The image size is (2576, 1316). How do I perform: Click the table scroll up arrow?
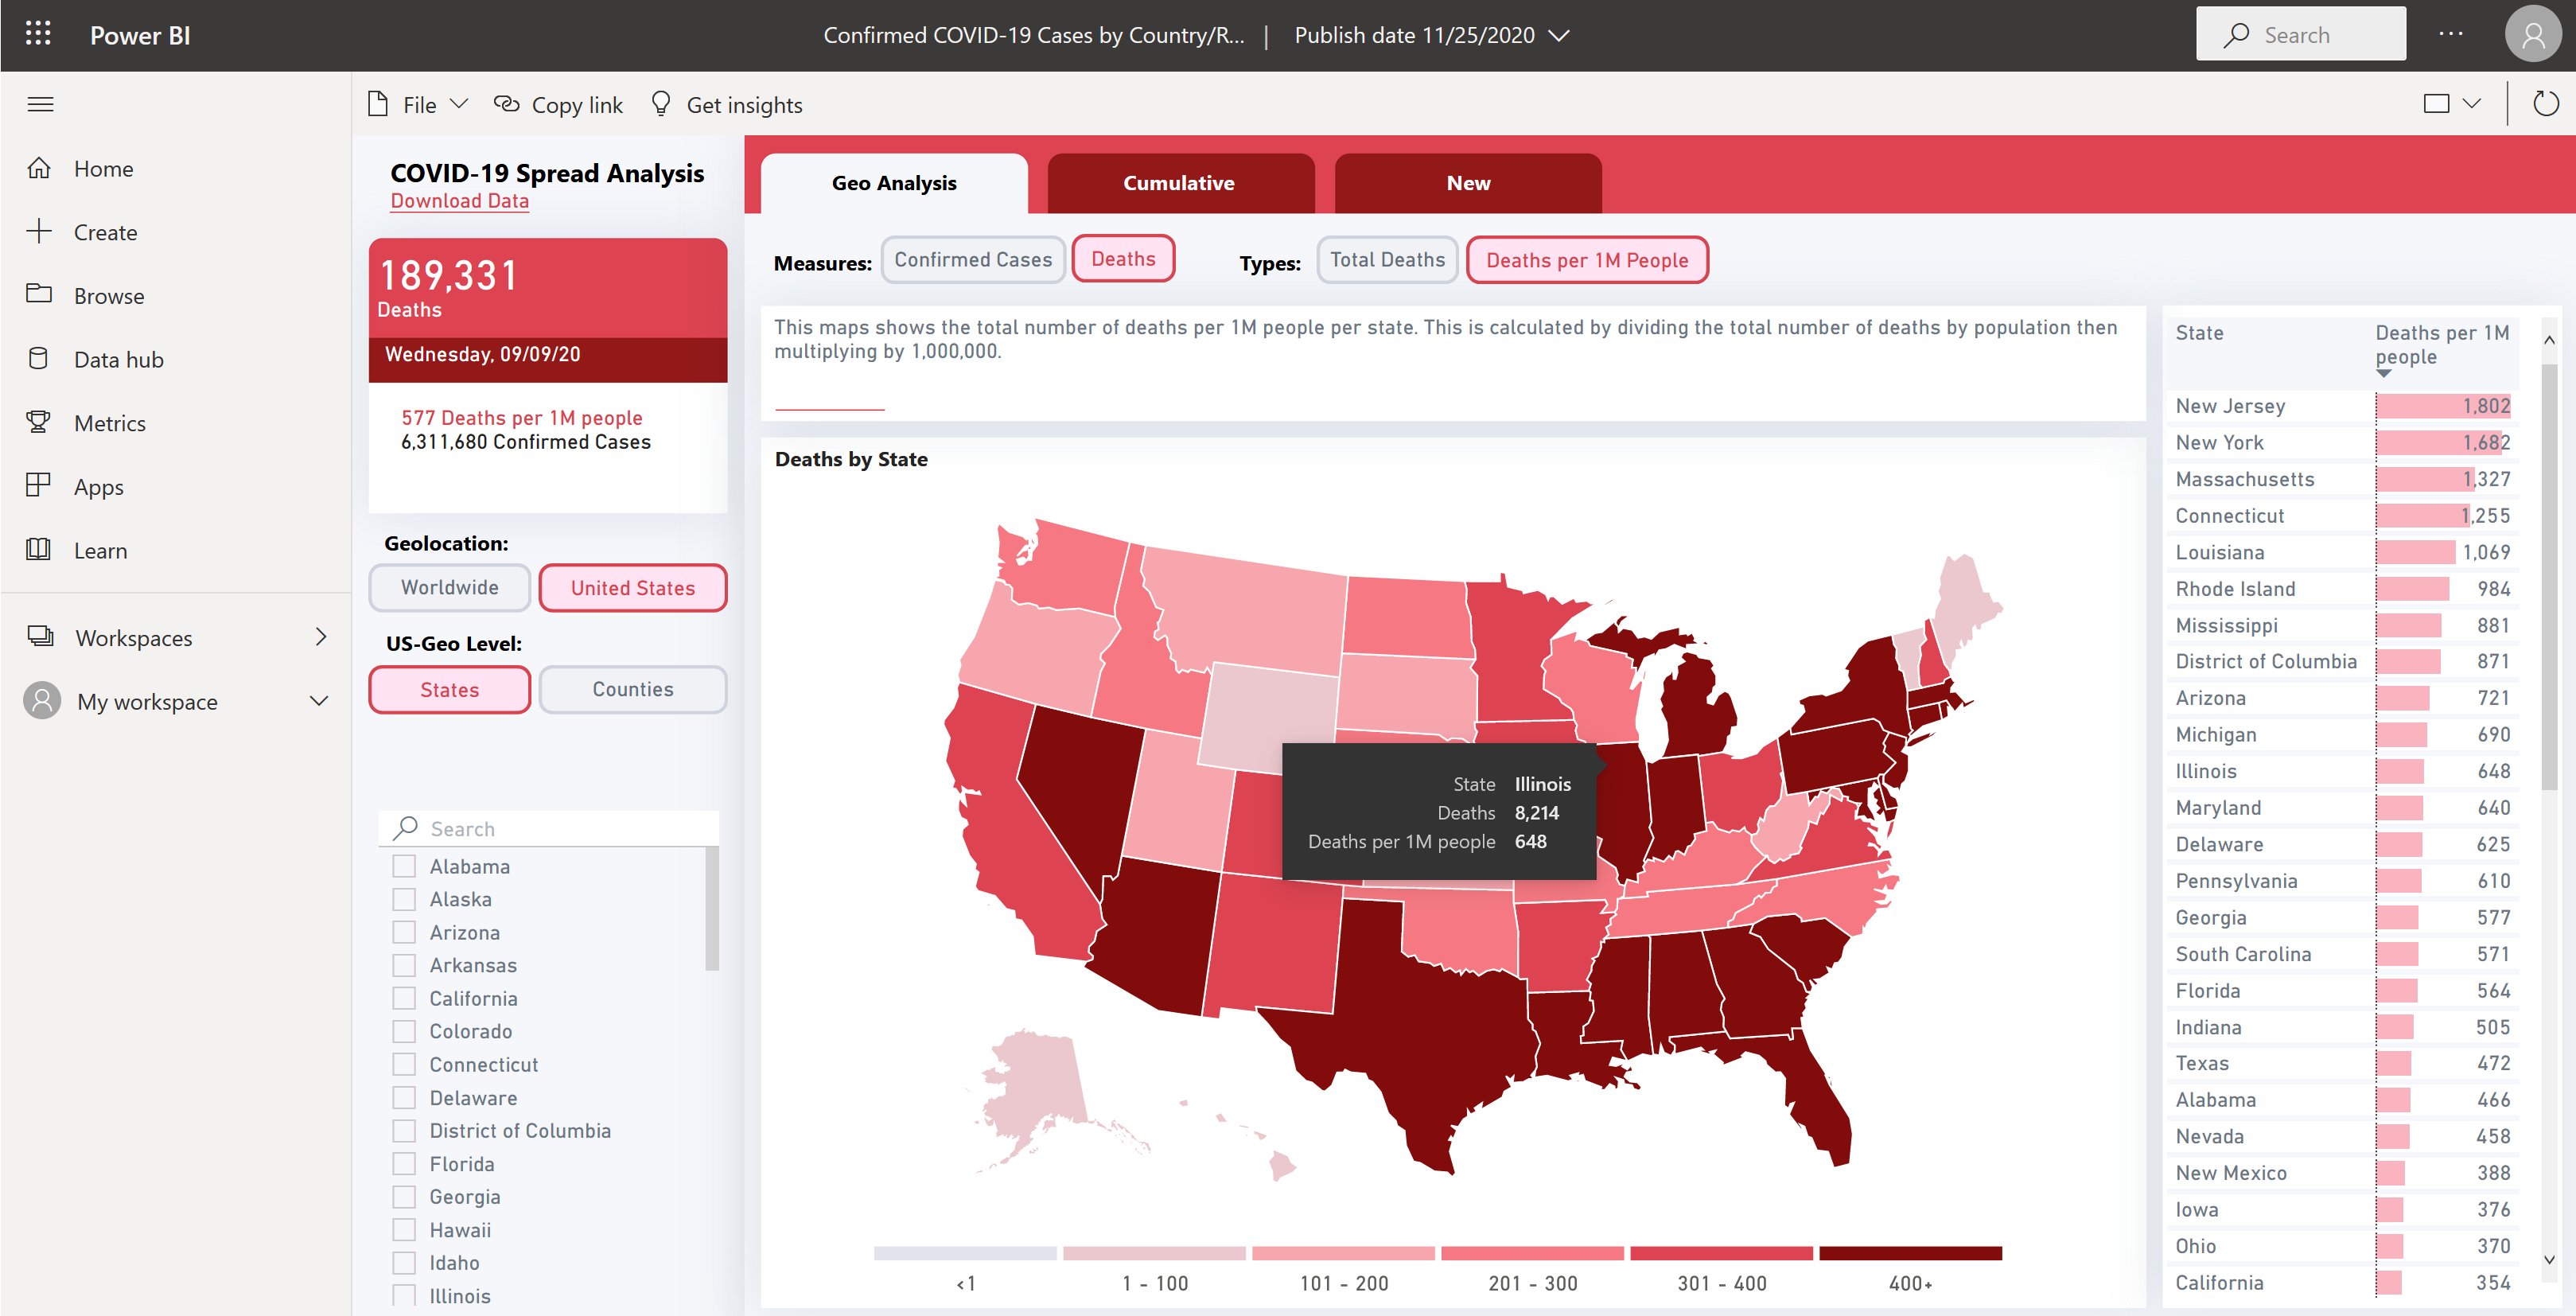pos(2549,340)
